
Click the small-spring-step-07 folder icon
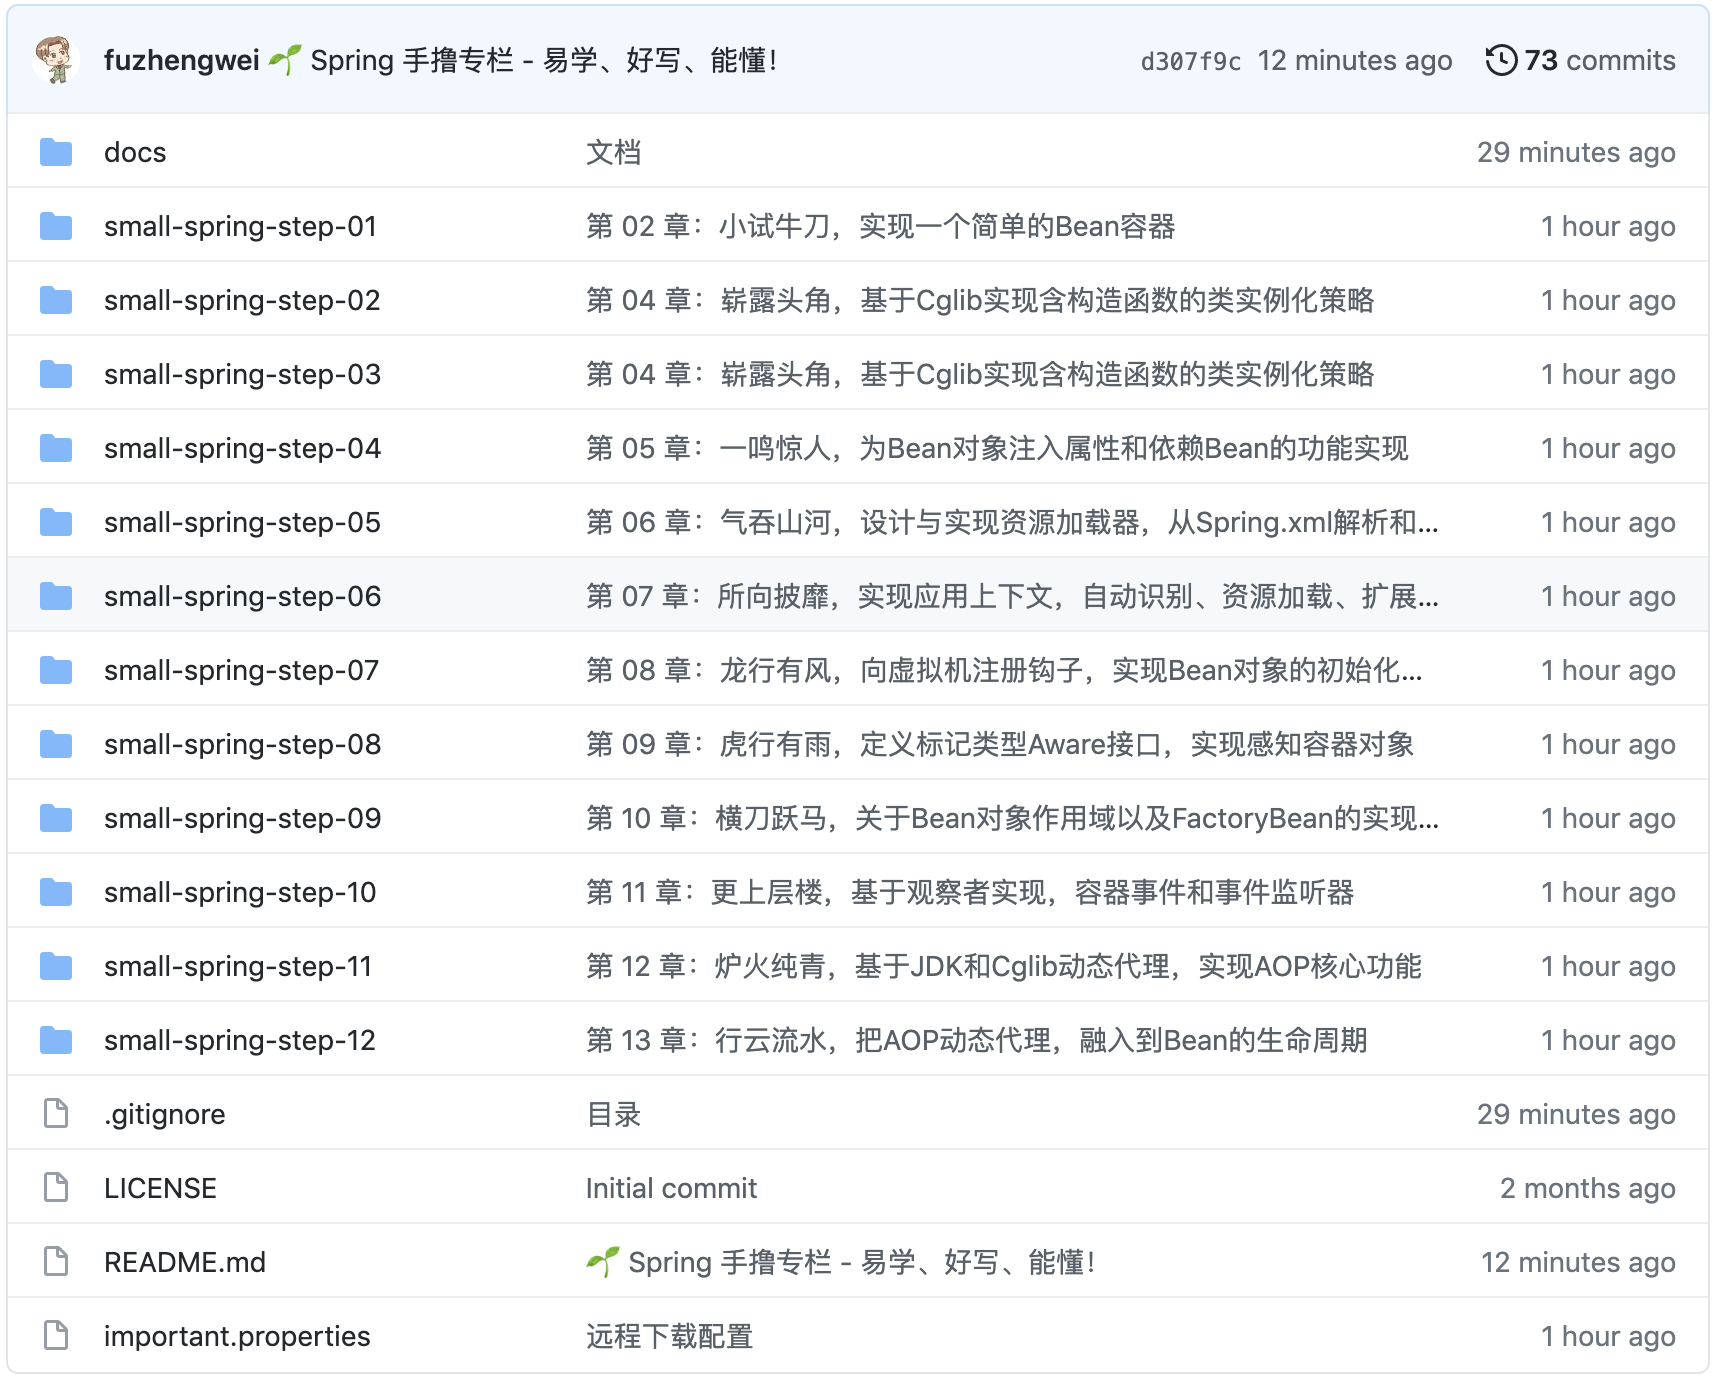pos(56,670)
